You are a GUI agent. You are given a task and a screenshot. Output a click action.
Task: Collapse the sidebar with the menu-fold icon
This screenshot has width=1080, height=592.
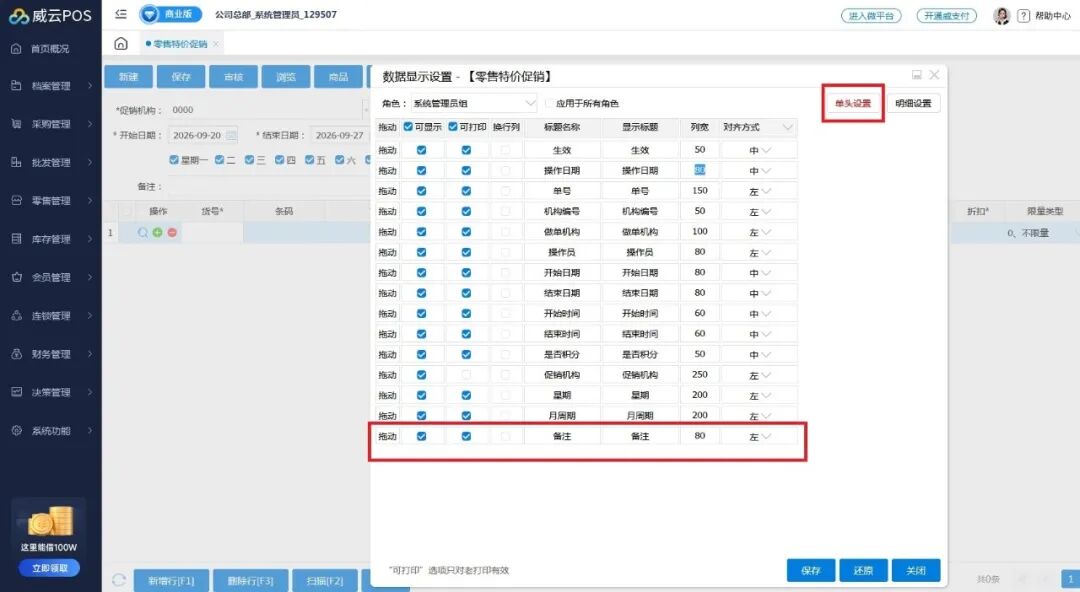[x=121, y=14]
